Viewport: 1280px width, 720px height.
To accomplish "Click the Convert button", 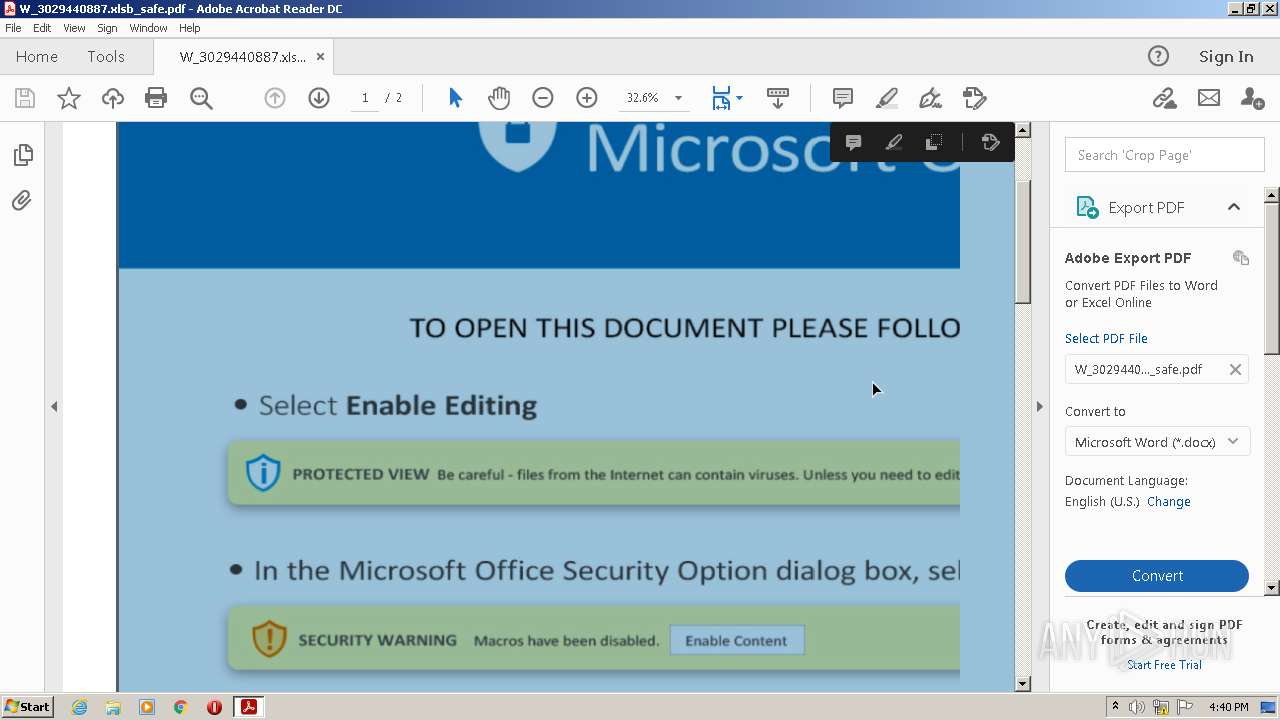I will [x=1157, y=576].
